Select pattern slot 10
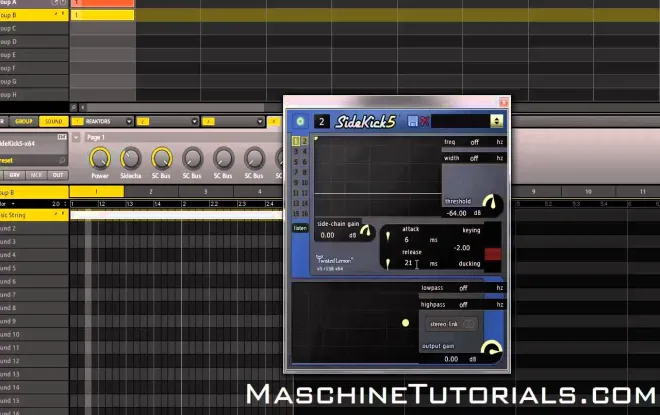This screenshot has height=415, width=660. [588, 192]
